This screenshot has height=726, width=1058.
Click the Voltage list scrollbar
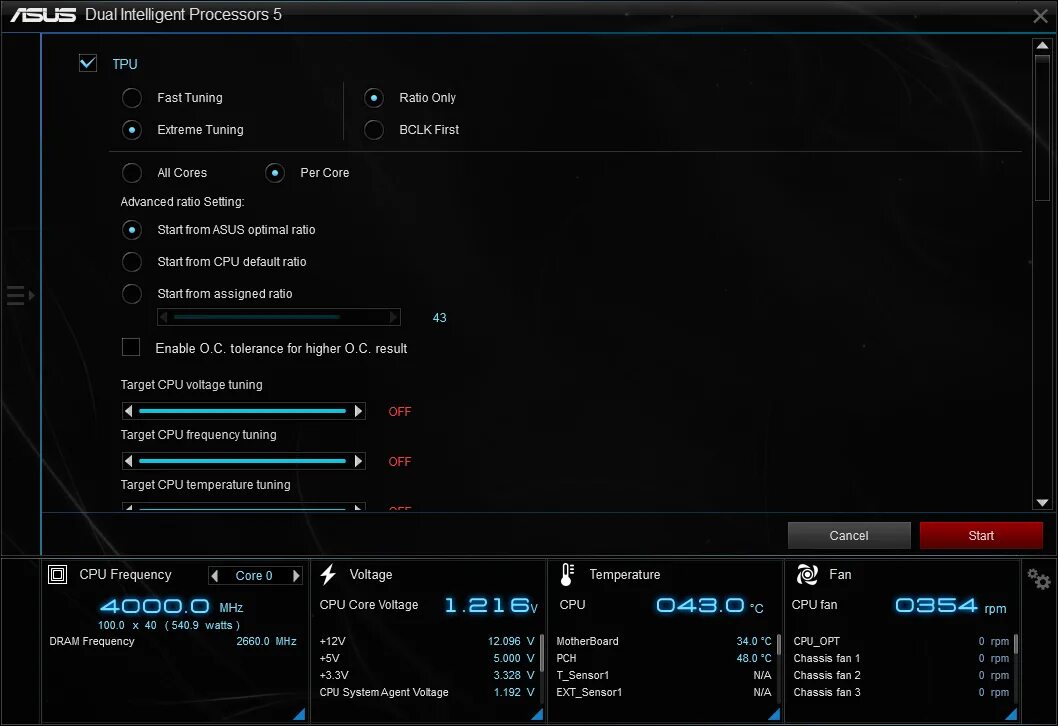(542, 652)
